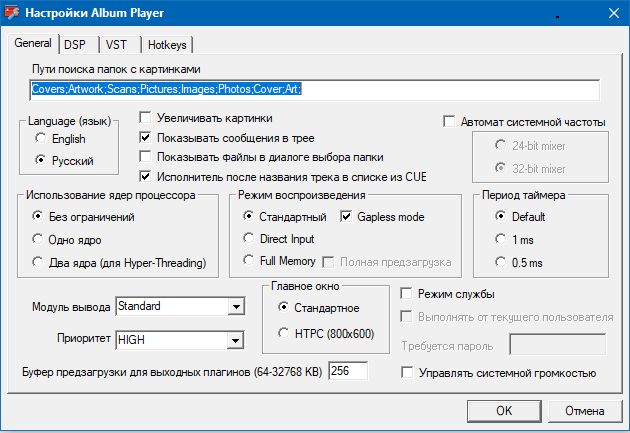
Task: Click the preload buffer size field
Action: [x=348, y=372]
